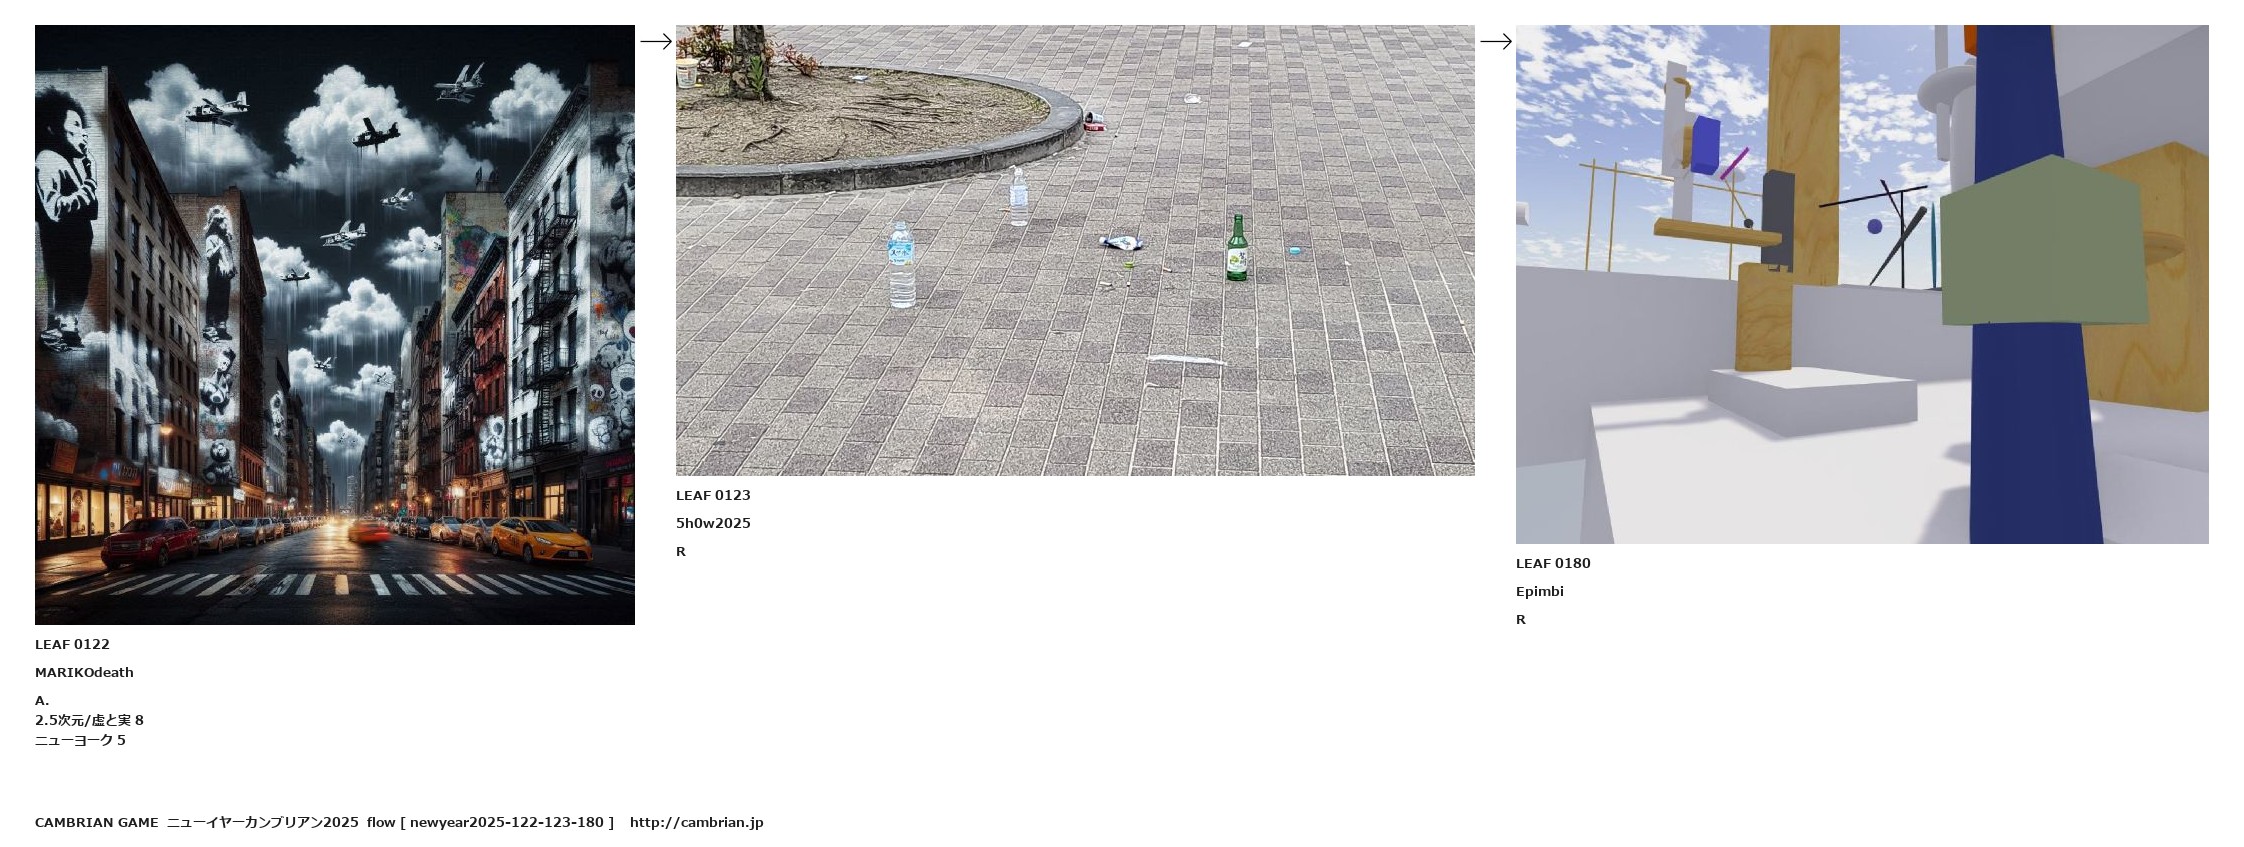Click the 2.5次元/虚と実 8 tag
This screenshot has width=2244, height=847.
click(89, 721)
